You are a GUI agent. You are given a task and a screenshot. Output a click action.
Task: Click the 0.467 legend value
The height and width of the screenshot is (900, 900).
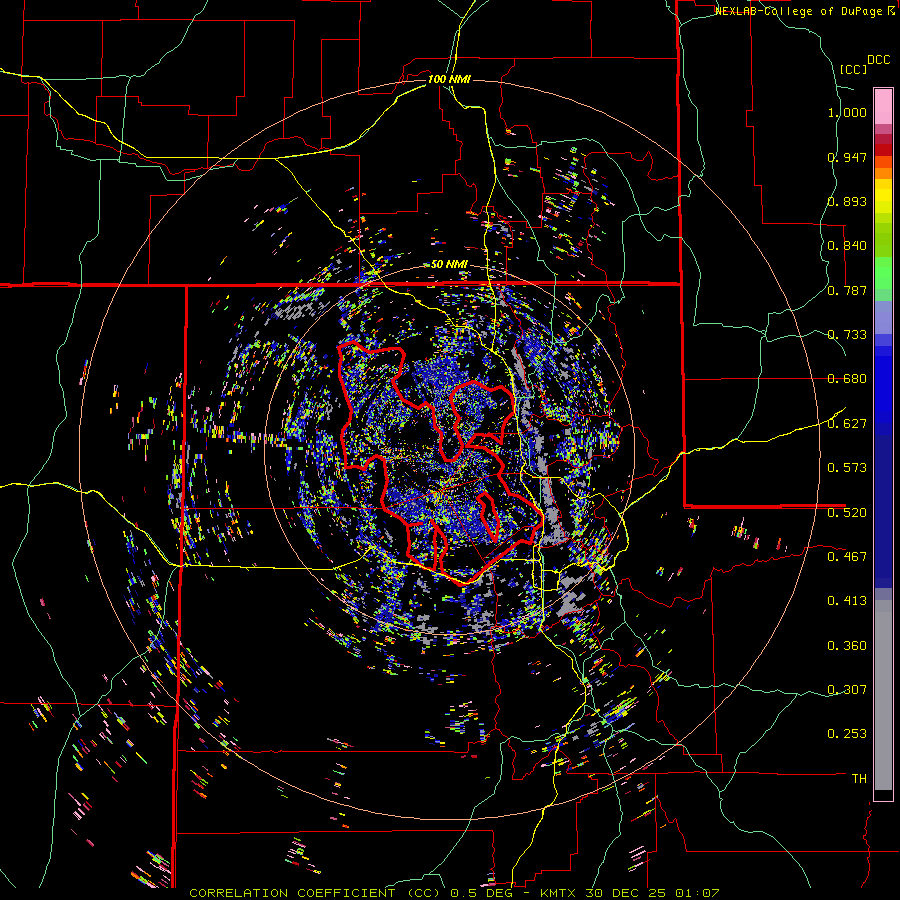tap(847, 557)
